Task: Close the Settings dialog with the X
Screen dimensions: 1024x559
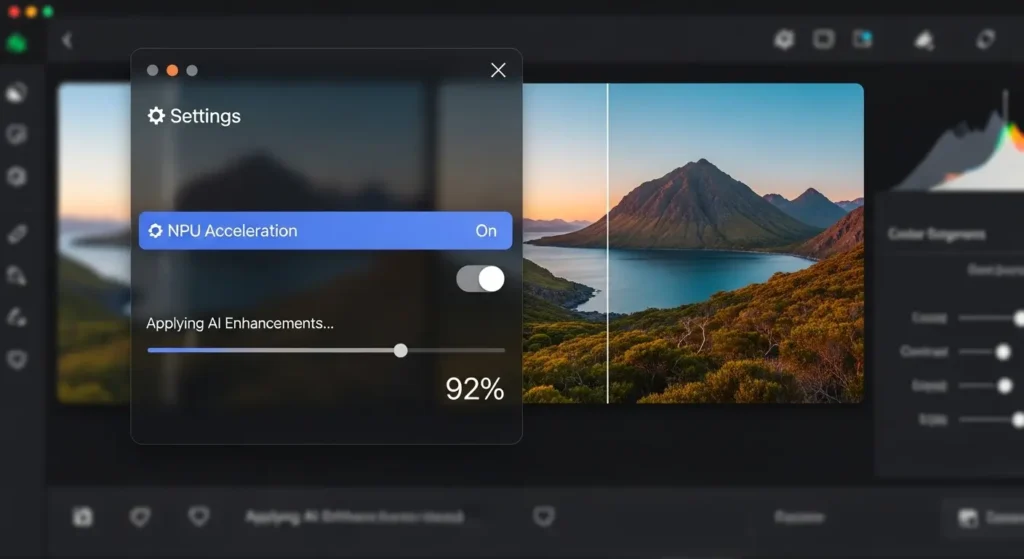Action: 498,70
